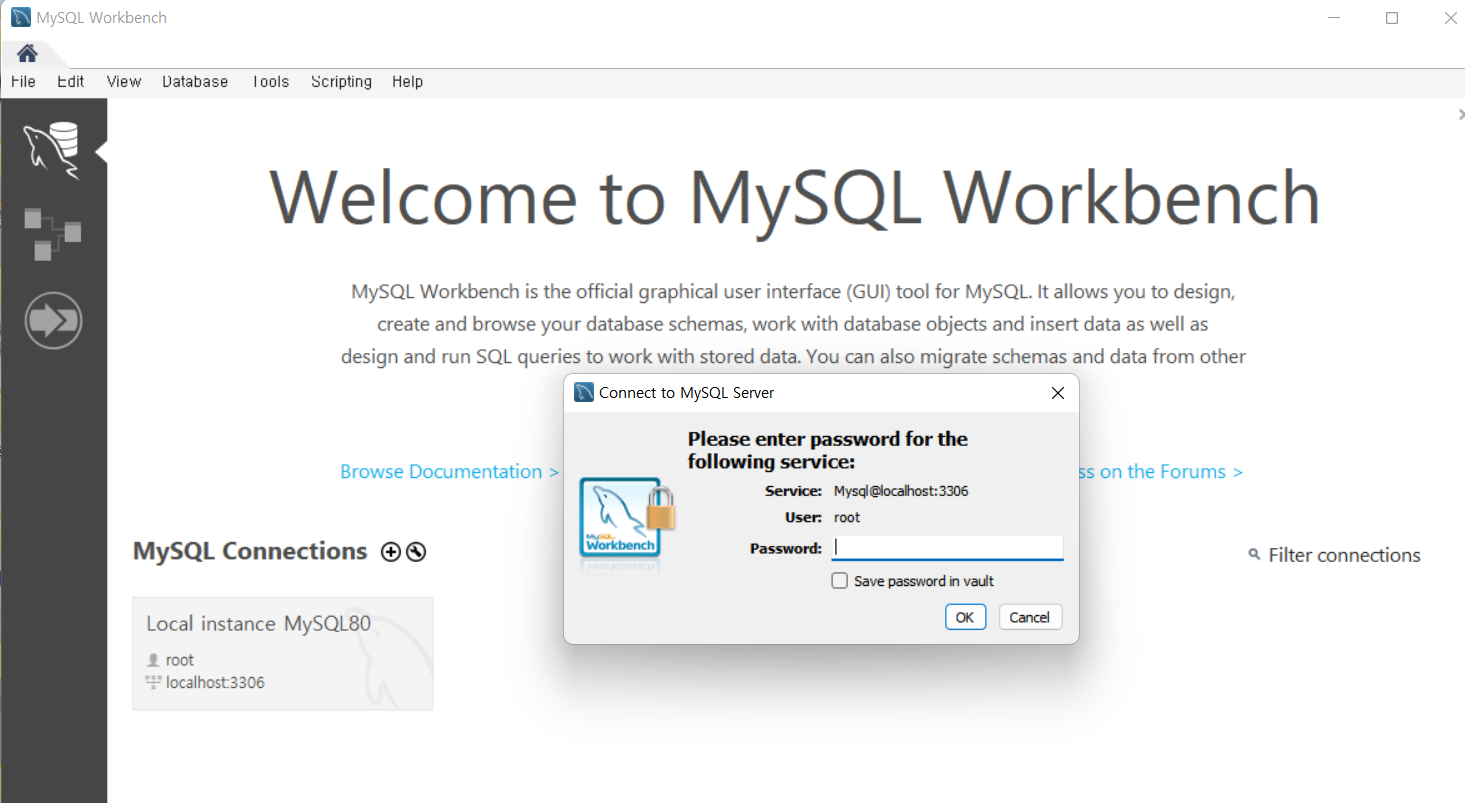The width and height of the screenshot is (1465, 803).
Task: Focus the Password input field
Action: point(947,548)
